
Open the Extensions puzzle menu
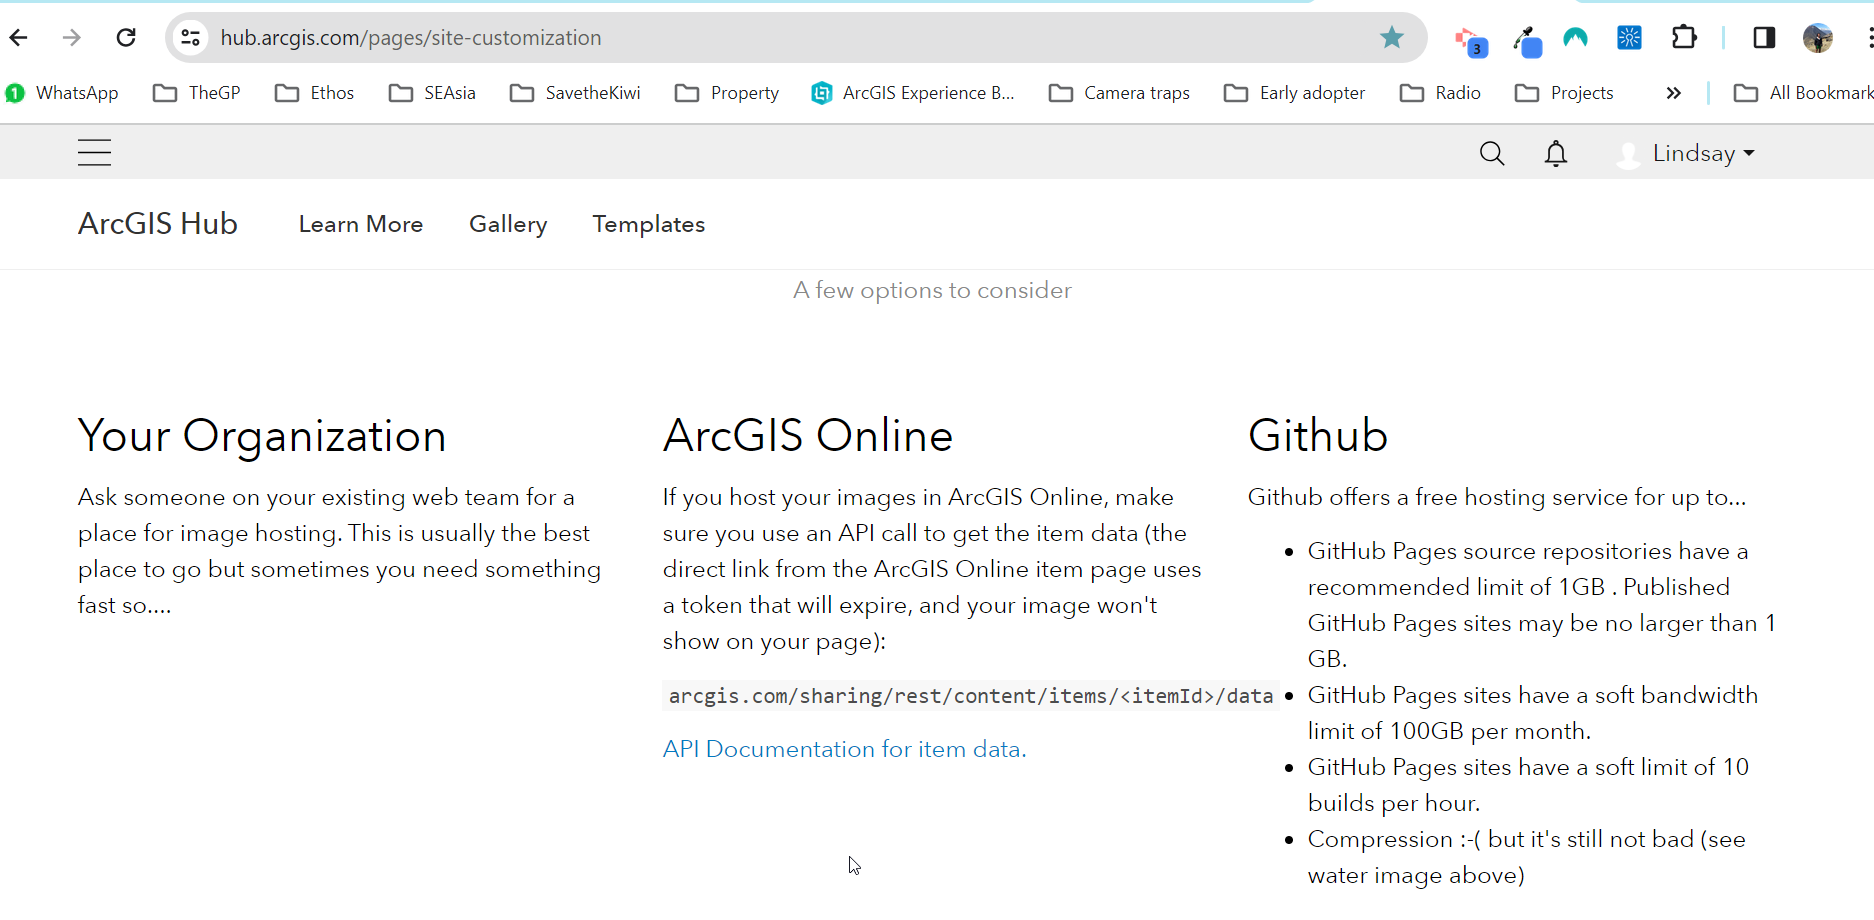tap(1684, 38)
